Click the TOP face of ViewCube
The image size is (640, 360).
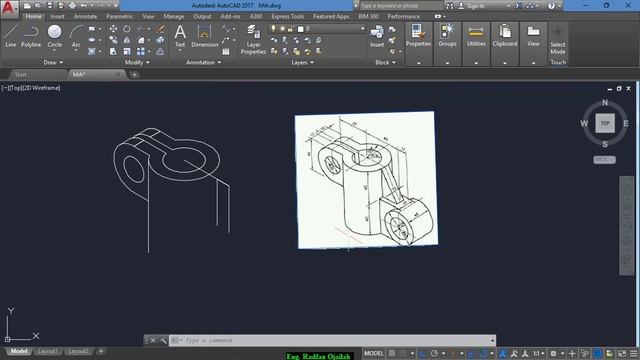pos(605,123)
